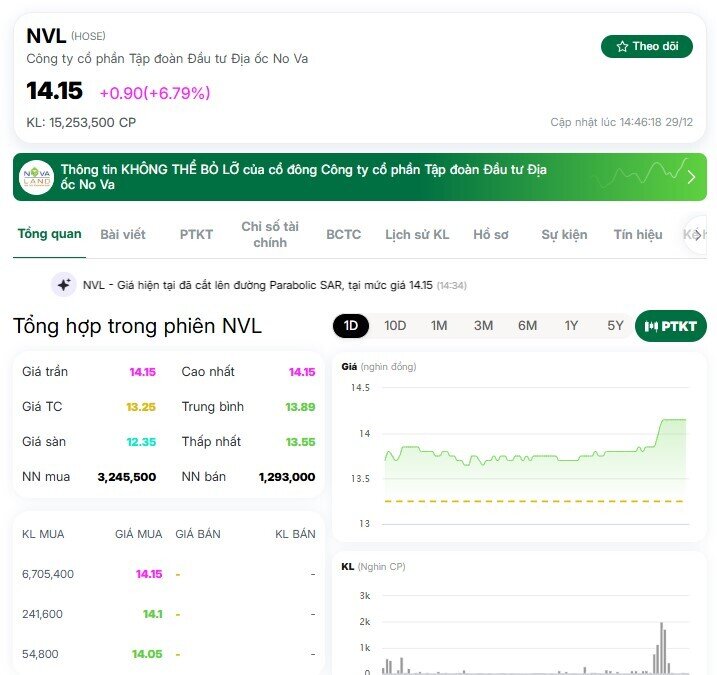Screen dimensions: 717x675
Task: Choose the 6M chart range
Action: click(527, 326)
